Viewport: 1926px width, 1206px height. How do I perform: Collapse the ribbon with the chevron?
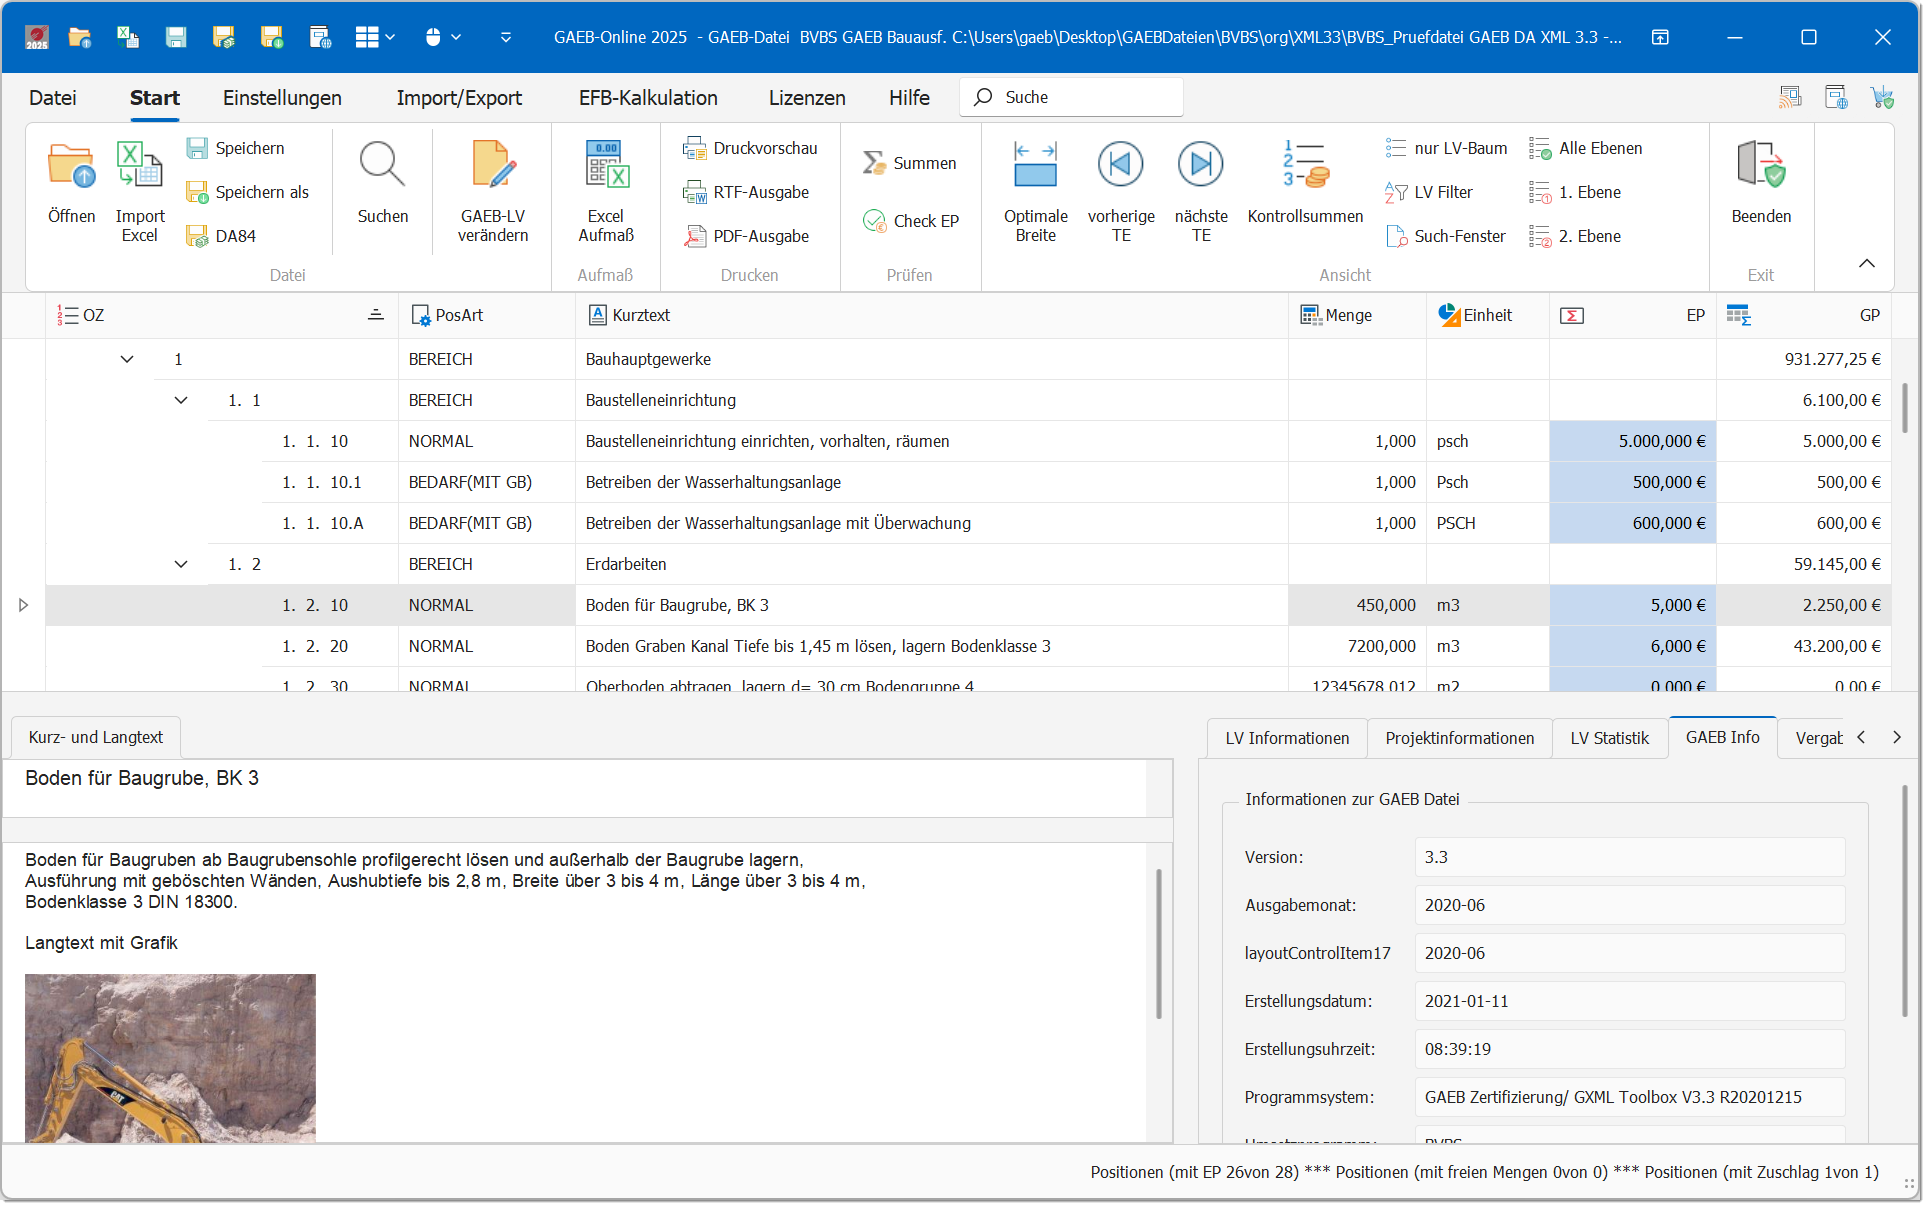[1866, 263]
